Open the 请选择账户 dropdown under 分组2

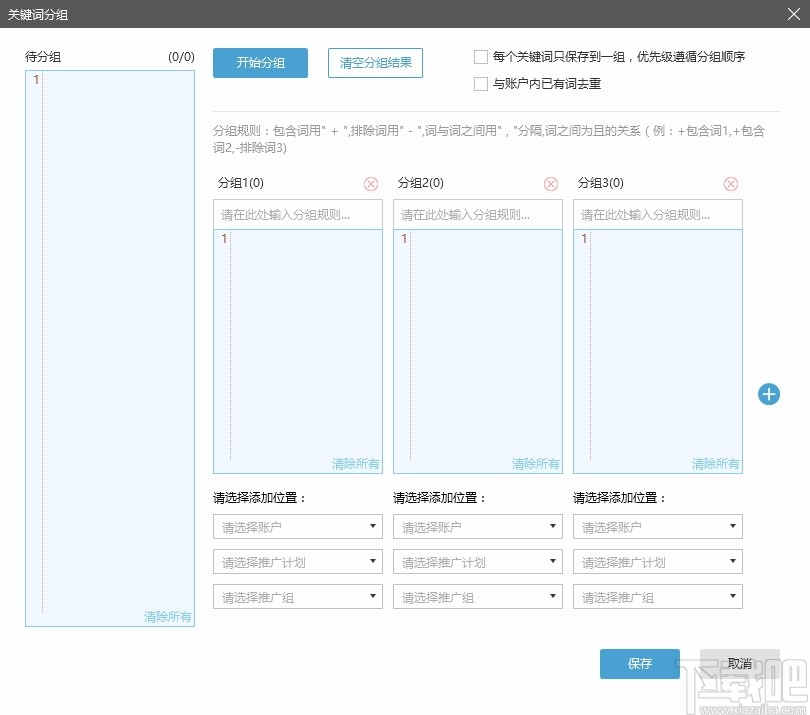pos(477,526)
